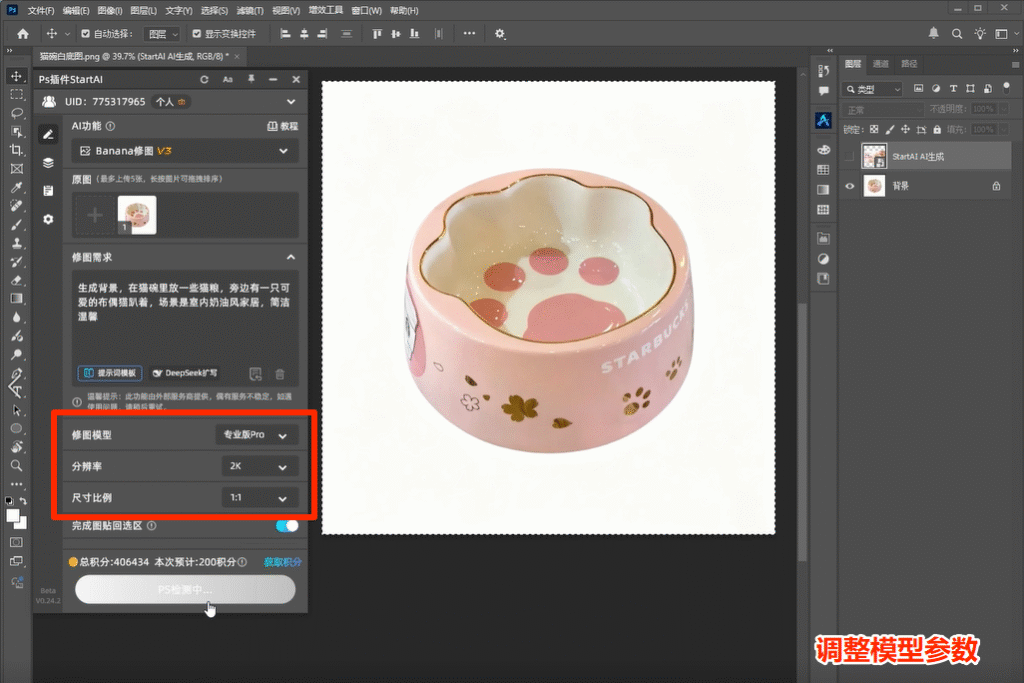Pin the StartAI plugin panel
Screen dimensions: 1024x683
coord(251,79)
